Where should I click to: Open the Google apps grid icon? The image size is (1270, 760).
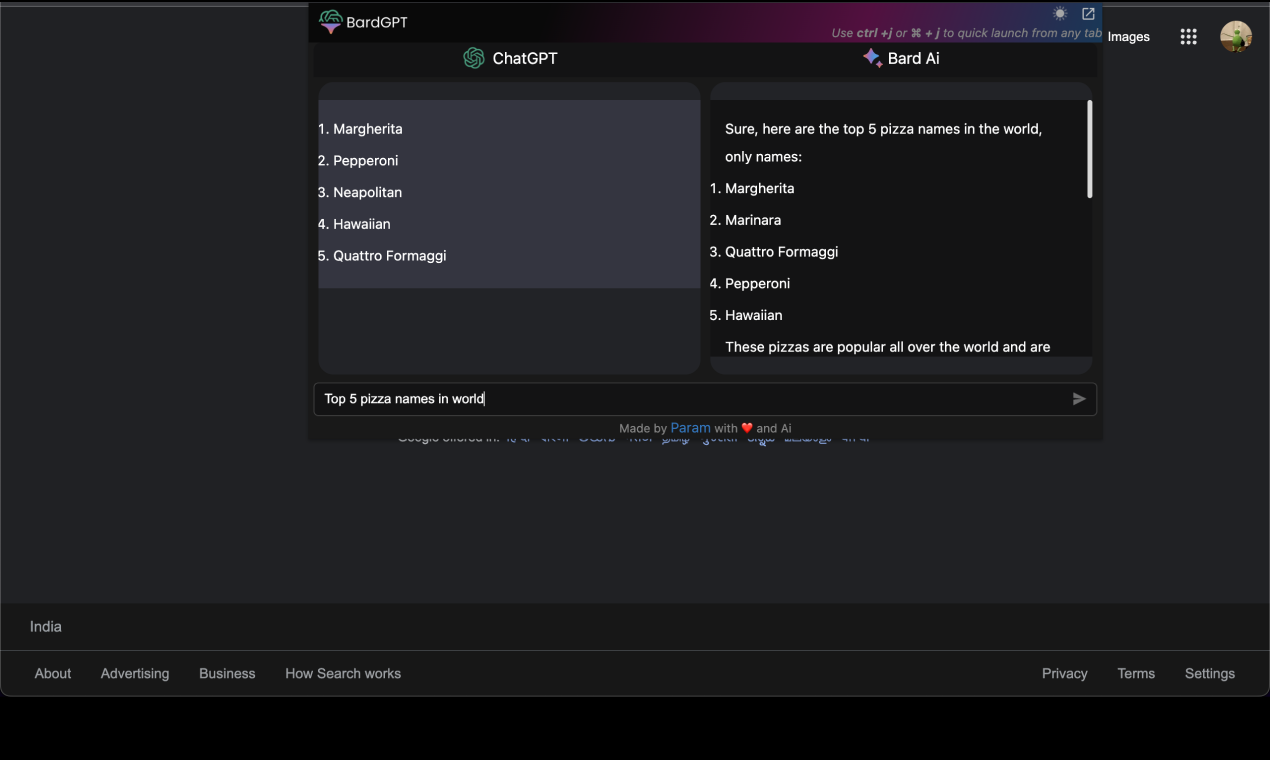(x=1188, y=37)
